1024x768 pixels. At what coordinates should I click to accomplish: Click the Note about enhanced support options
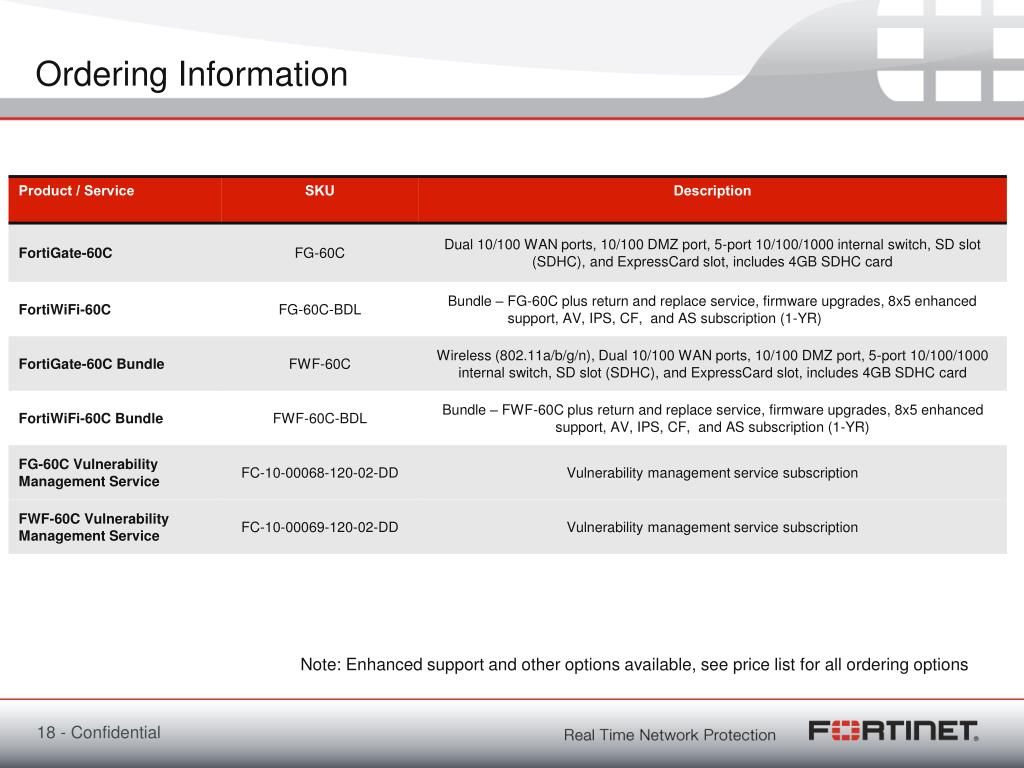tap(634, 665)
